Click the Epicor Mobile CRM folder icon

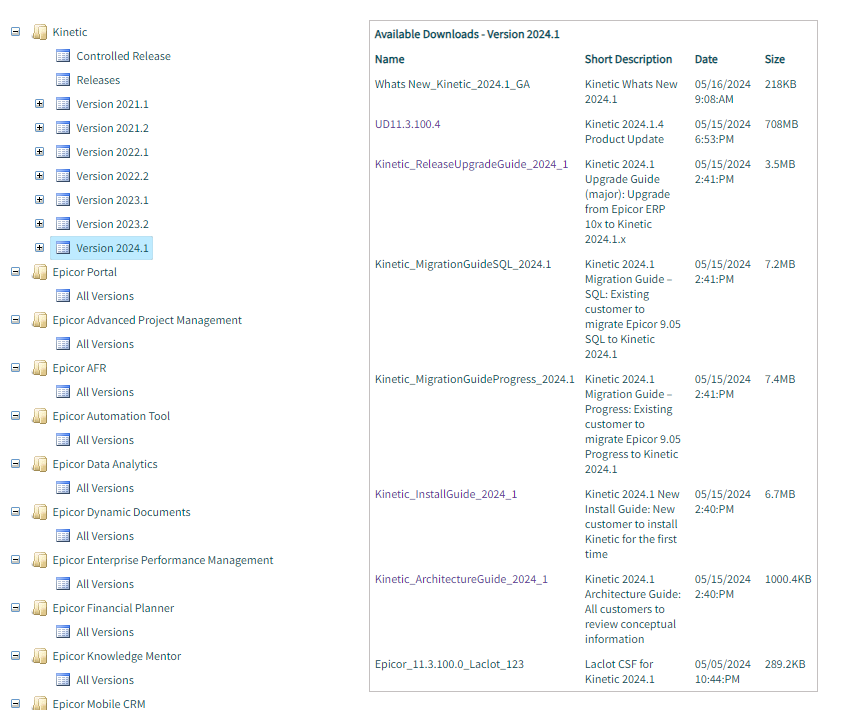(39, 703)
